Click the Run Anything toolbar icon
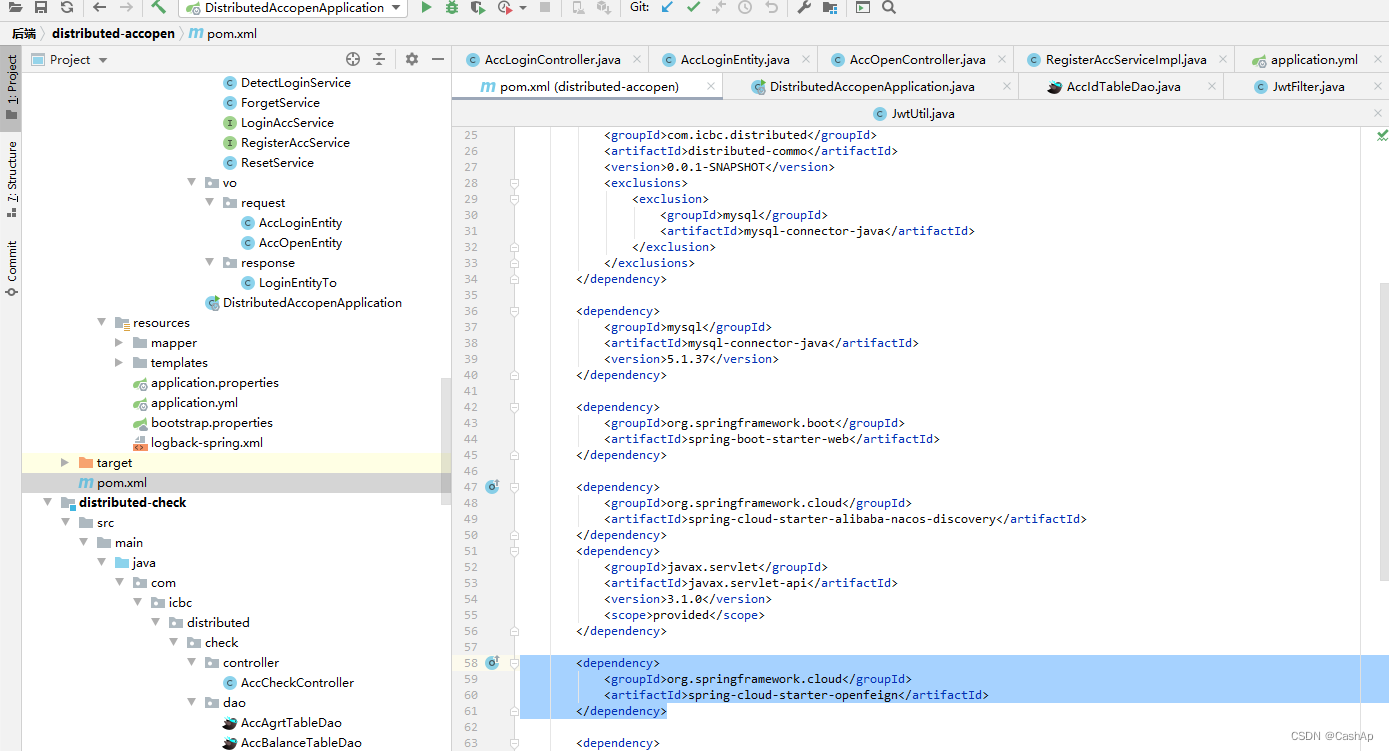 coord(863,7)
